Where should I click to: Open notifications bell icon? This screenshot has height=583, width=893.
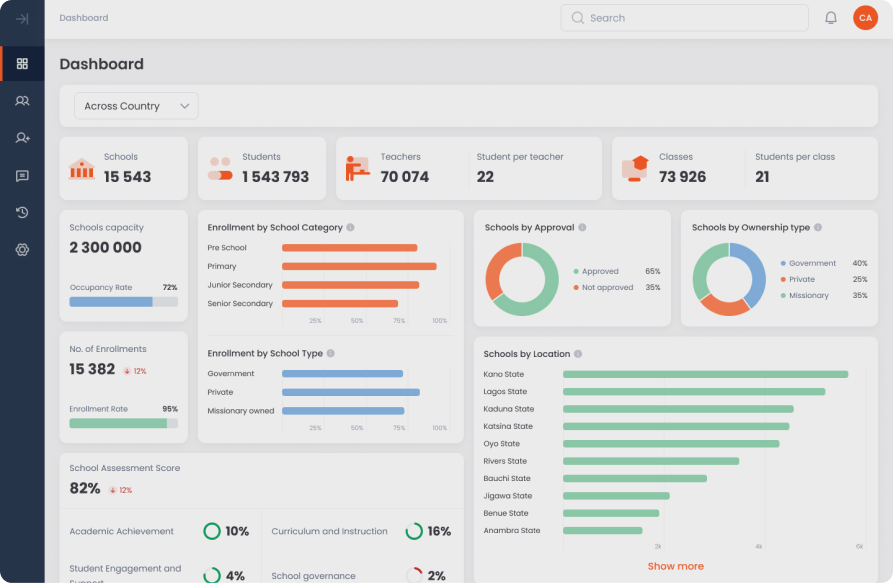(x=831, y=18)
